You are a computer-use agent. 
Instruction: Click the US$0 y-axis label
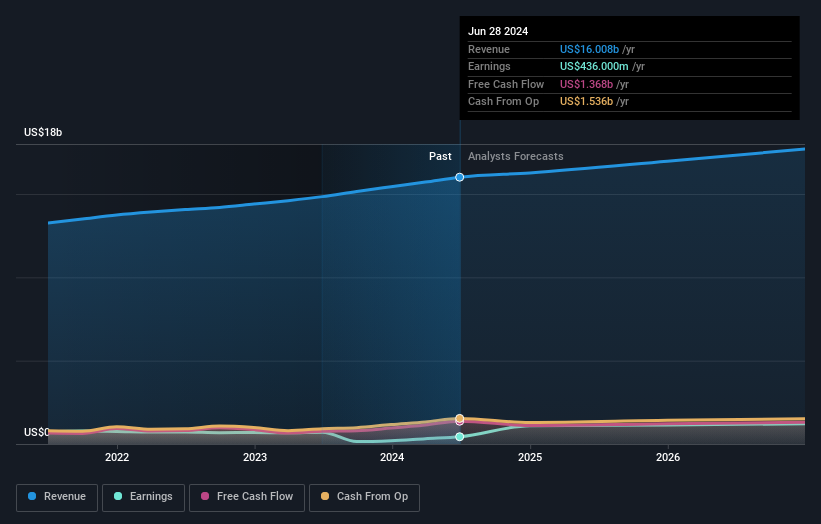tap(37, 432)
